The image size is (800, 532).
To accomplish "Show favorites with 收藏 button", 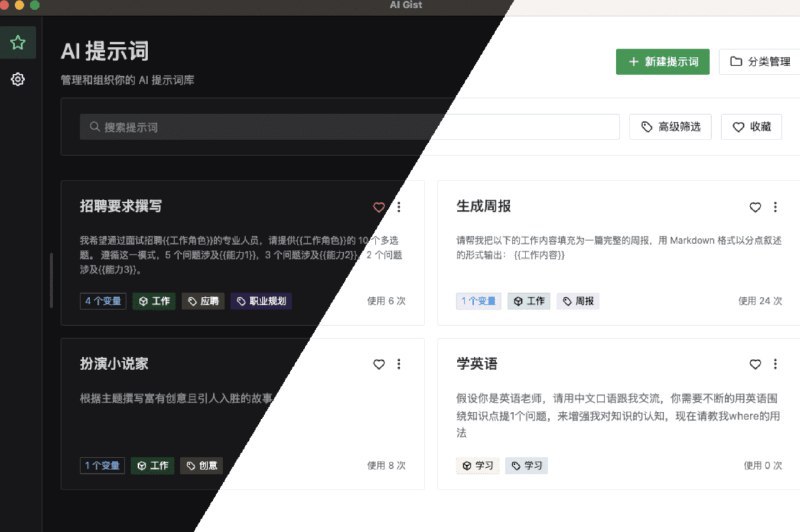I will click(x=751, y=127).
